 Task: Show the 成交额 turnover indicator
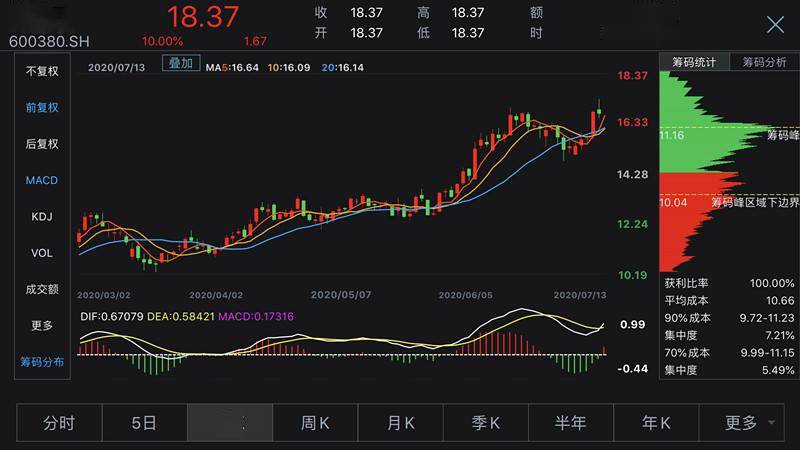(42, 289)
